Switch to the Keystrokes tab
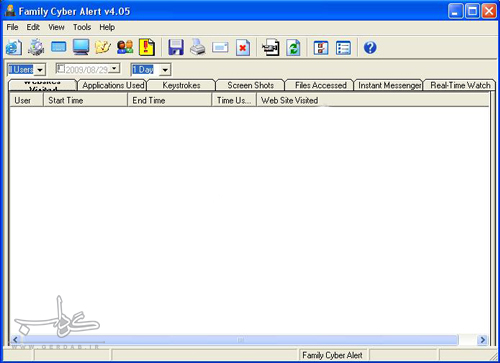This screenshot has width=500, height=363. point(181,85)
